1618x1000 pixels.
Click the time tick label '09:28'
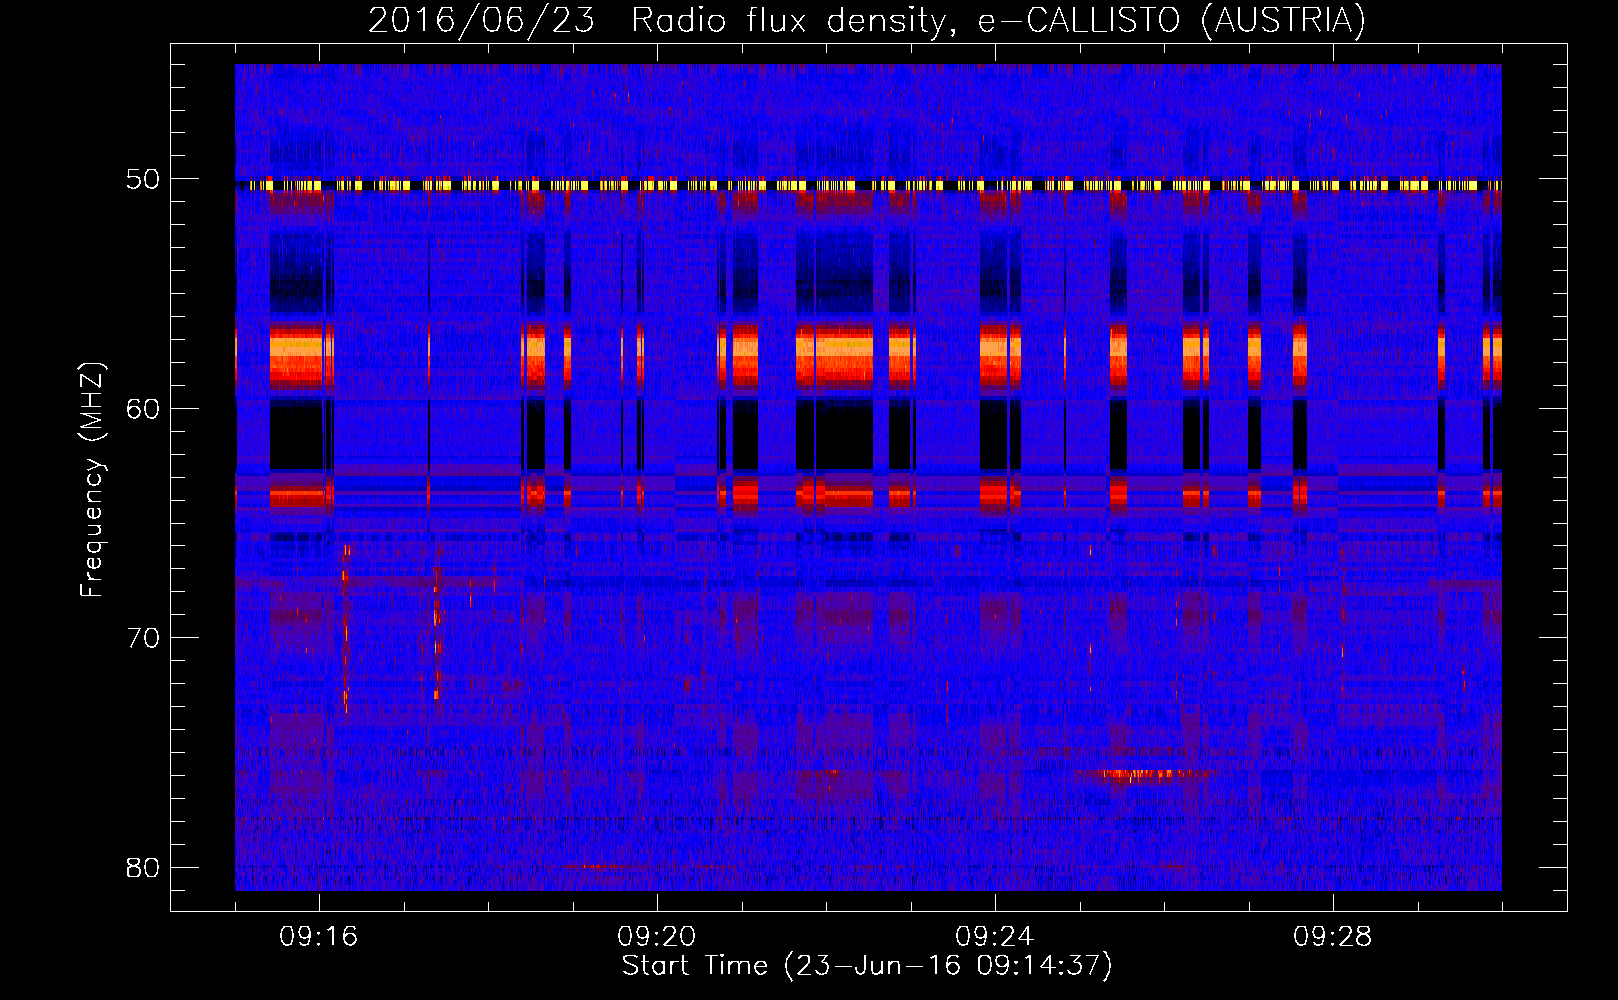(x=1333, y=937)
